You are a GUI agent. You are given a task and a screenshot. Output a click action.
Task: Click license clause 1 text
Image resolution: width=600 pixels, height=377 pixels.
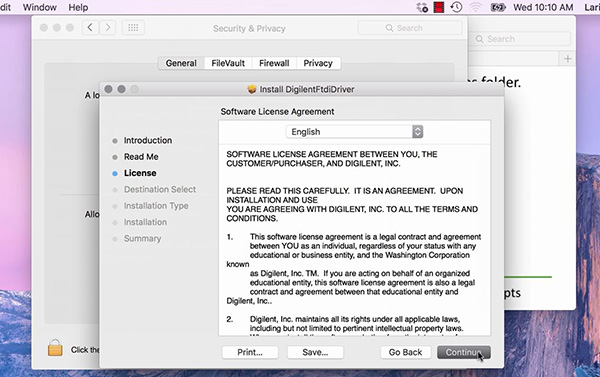(x=354, y=269)
